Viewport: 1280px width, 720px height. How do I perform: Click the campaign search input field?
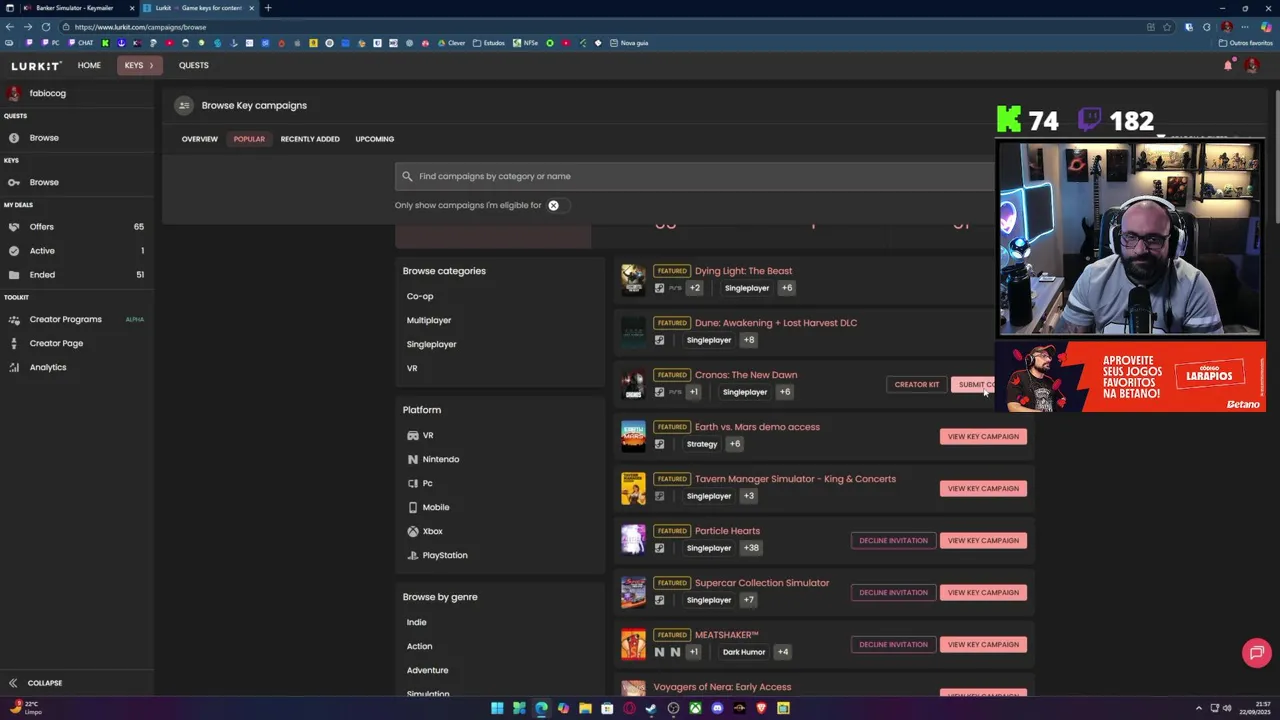pyautogui.click(x=694, y=176)
